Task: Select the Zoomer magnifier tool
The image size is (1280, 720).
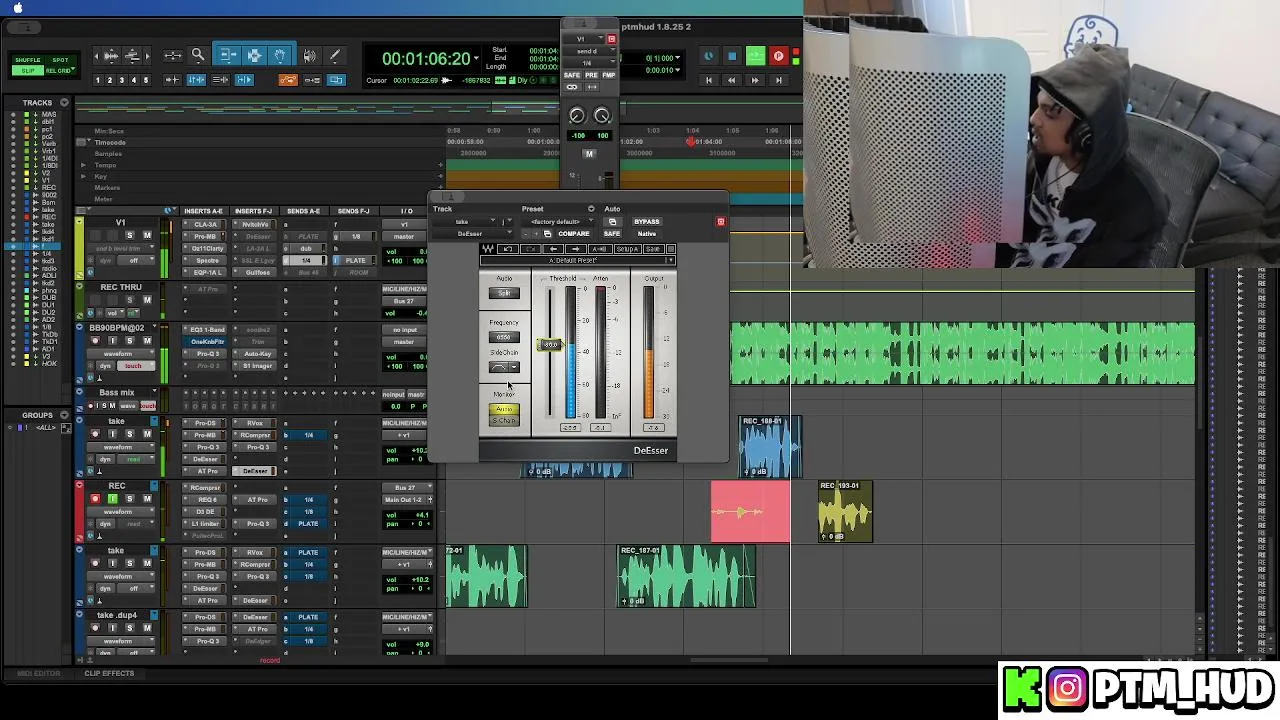Action: click(198, 56)
